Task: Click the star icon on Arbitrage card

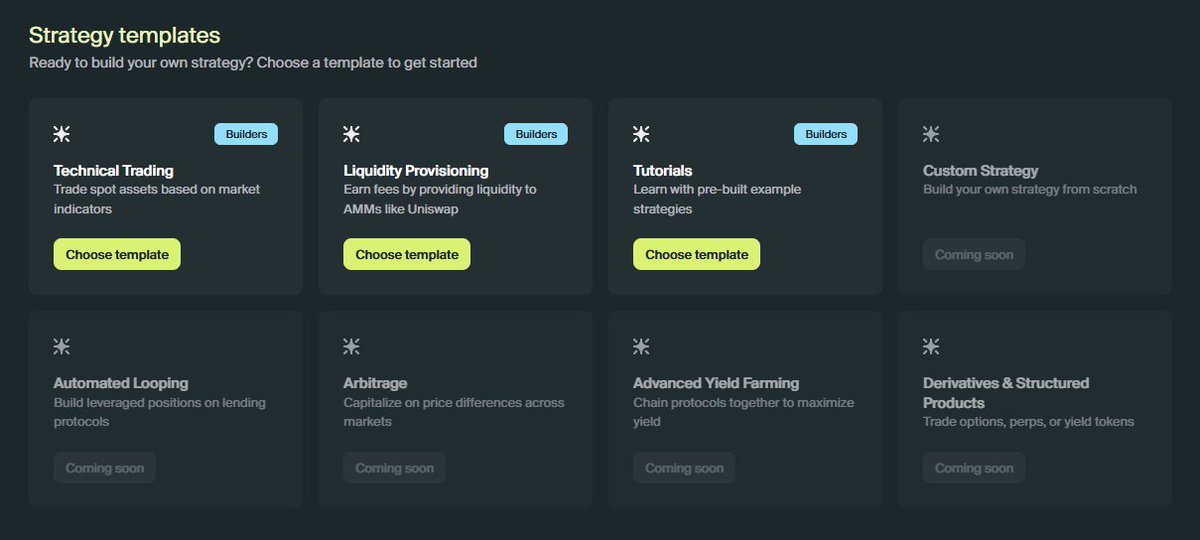Action: pos(352,346)
